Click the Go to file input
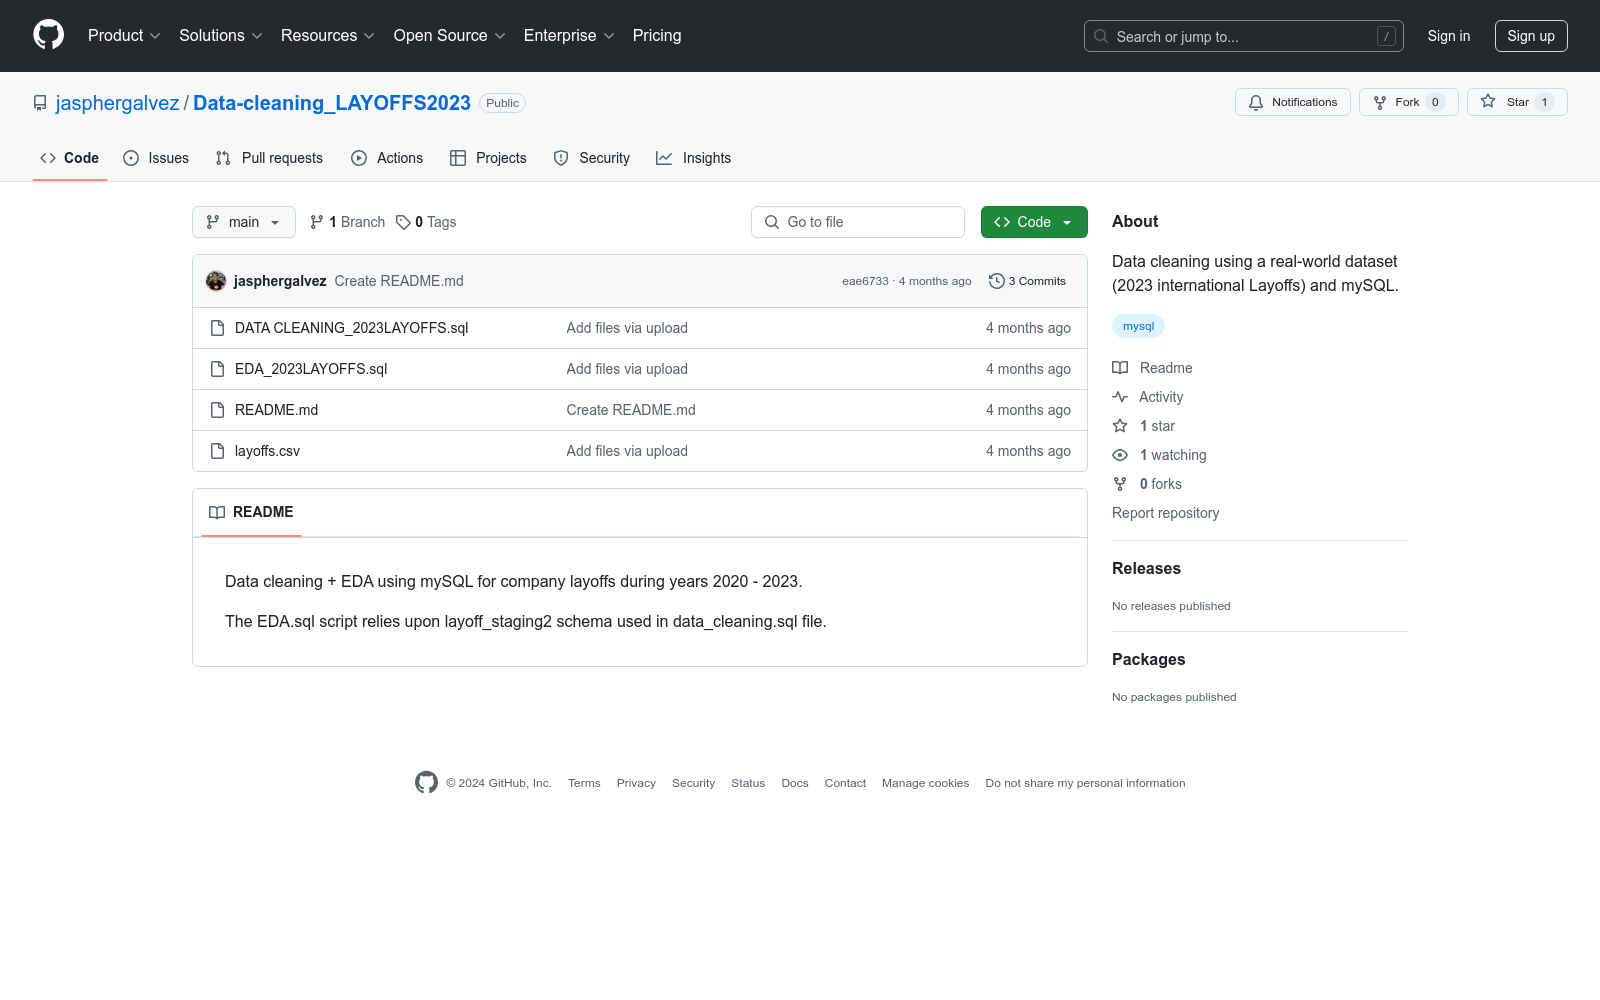The image size is (1600, 1000). 858,222
